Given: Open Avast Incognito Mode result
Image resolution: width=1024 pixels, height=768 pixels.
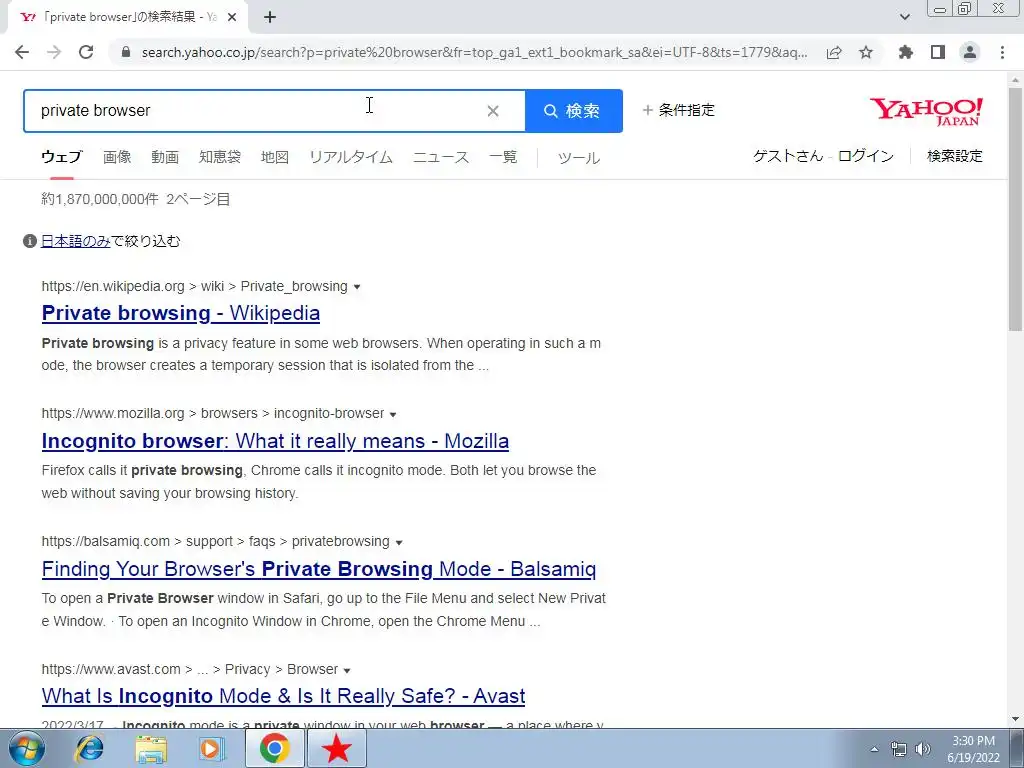Looking at the screenshot, I should (x=283, y=696).
